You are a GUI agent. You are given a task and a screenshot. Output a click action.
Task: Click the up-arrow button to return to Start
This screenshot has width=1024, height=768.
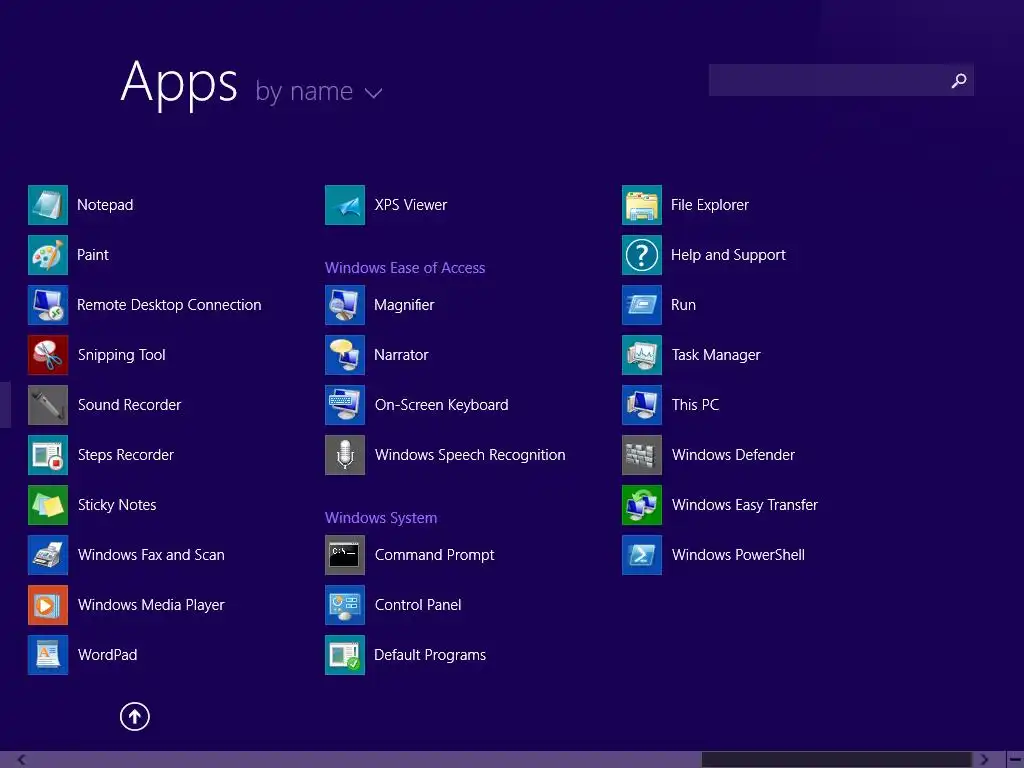[x=135, y=716]
